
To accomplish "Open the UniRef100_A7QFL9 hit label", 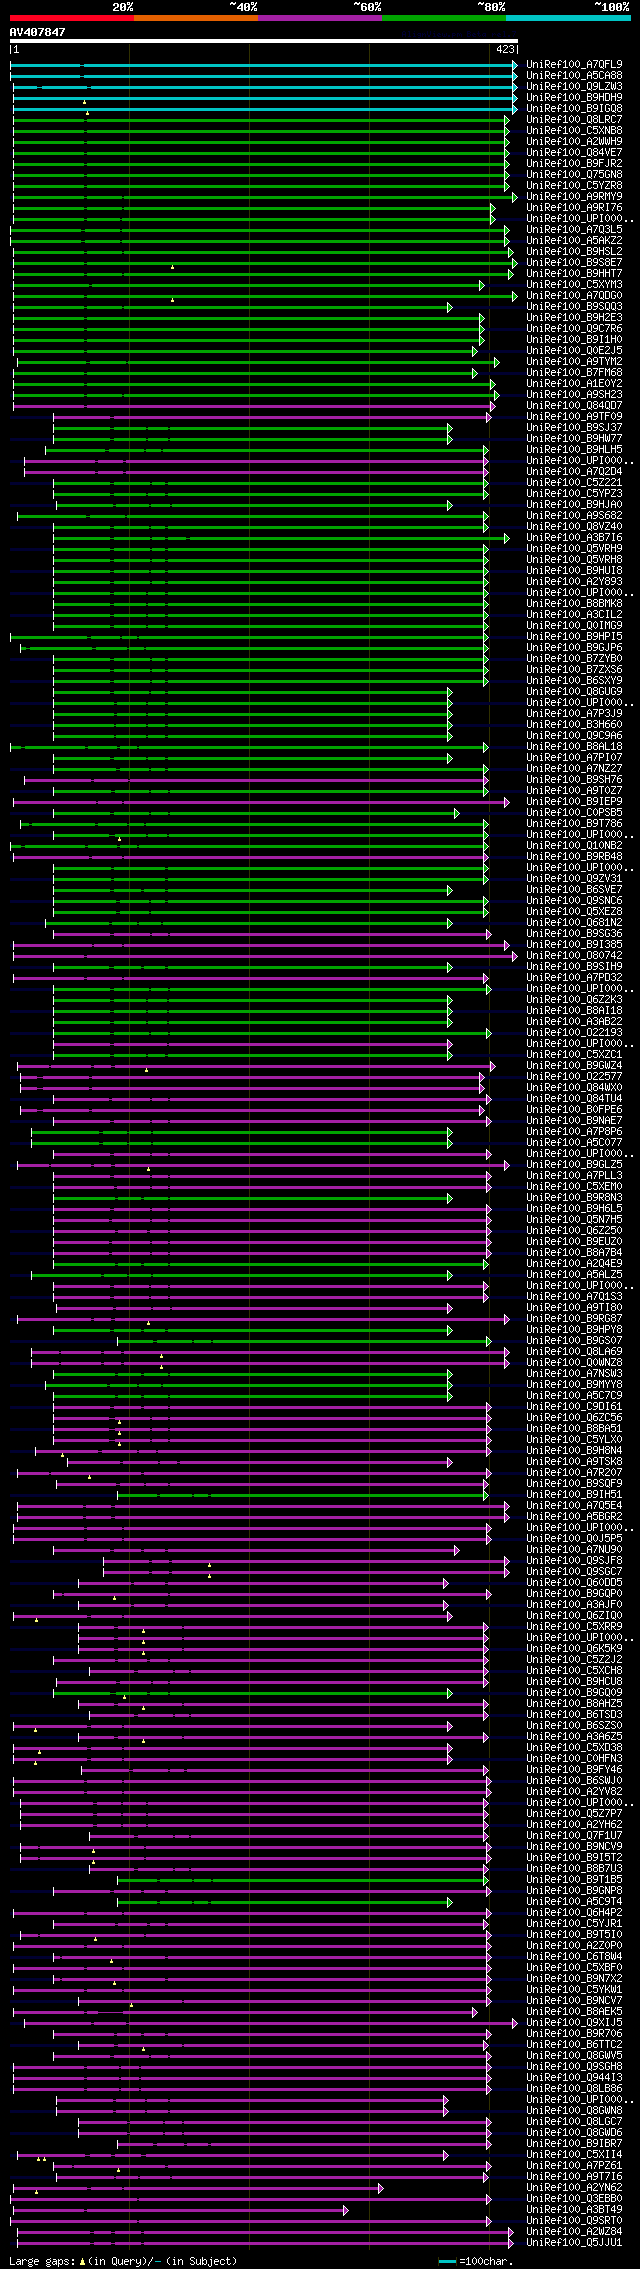I will point(574,64).
